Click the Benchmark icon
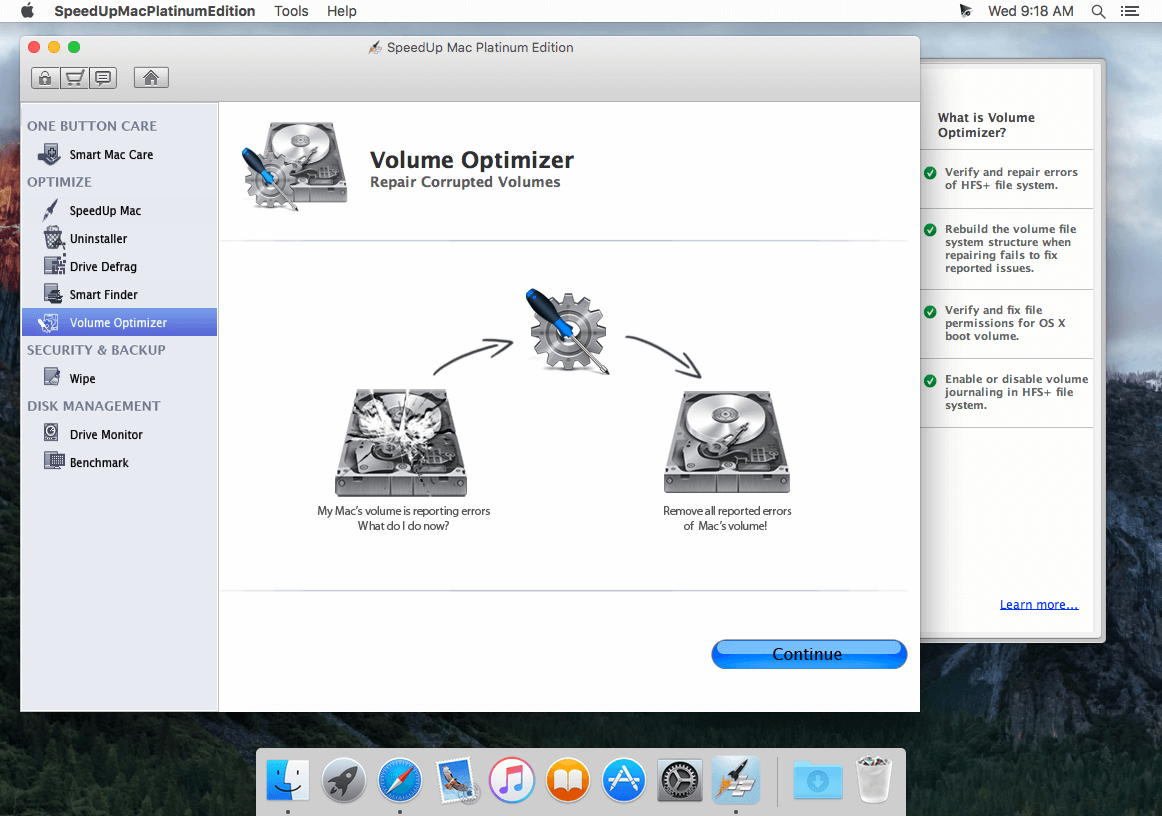 coord(54,461)
